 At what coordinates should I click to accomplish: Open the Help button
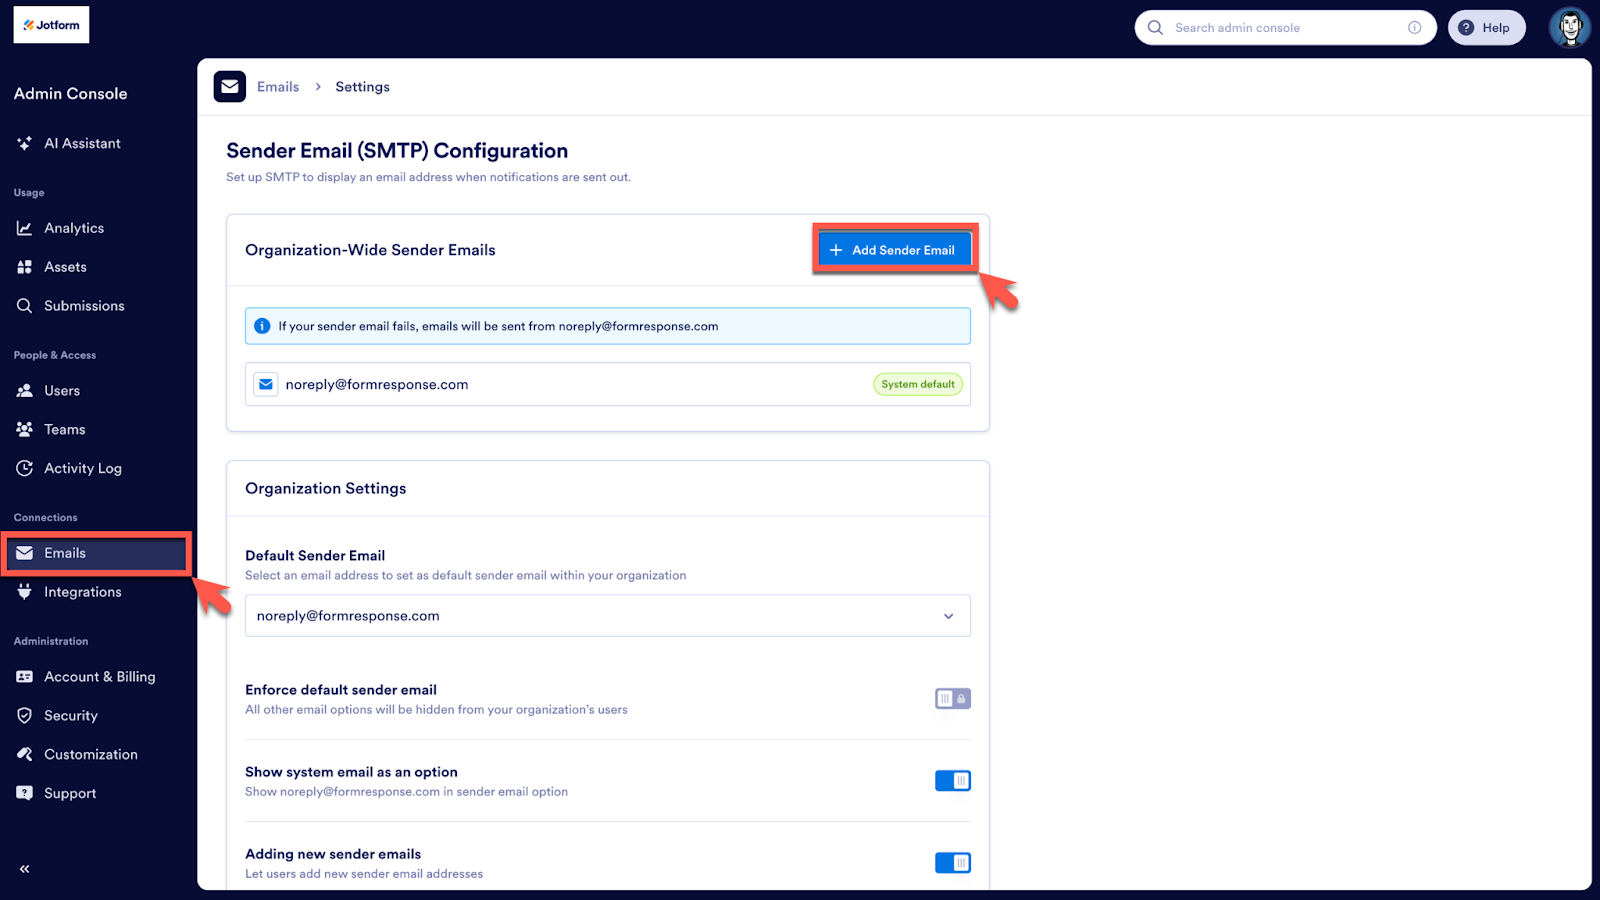tap(1486, 27)
